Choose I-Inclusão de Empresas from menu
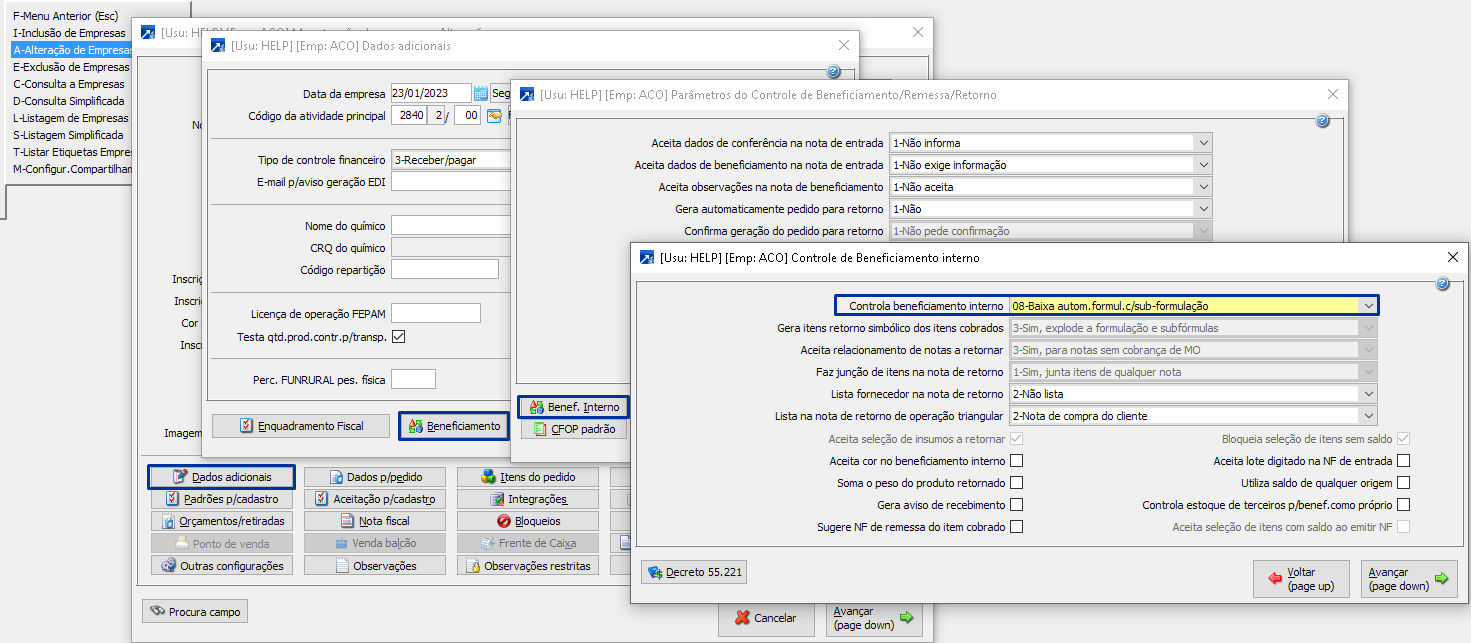1471x643 pixels. (x=69, y=33)
